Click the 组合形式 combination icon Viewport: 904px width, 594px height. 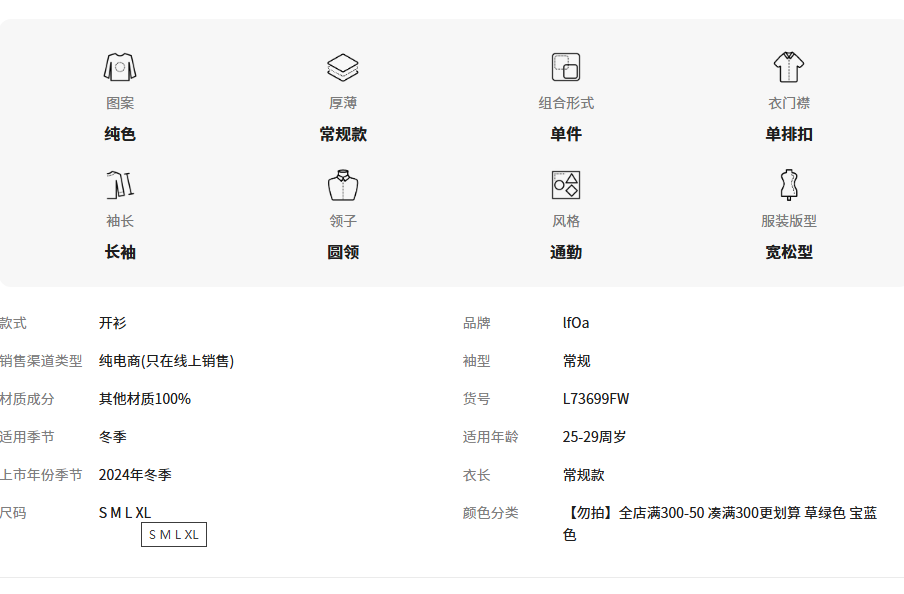pyautogui.click(x=566, y=67)
